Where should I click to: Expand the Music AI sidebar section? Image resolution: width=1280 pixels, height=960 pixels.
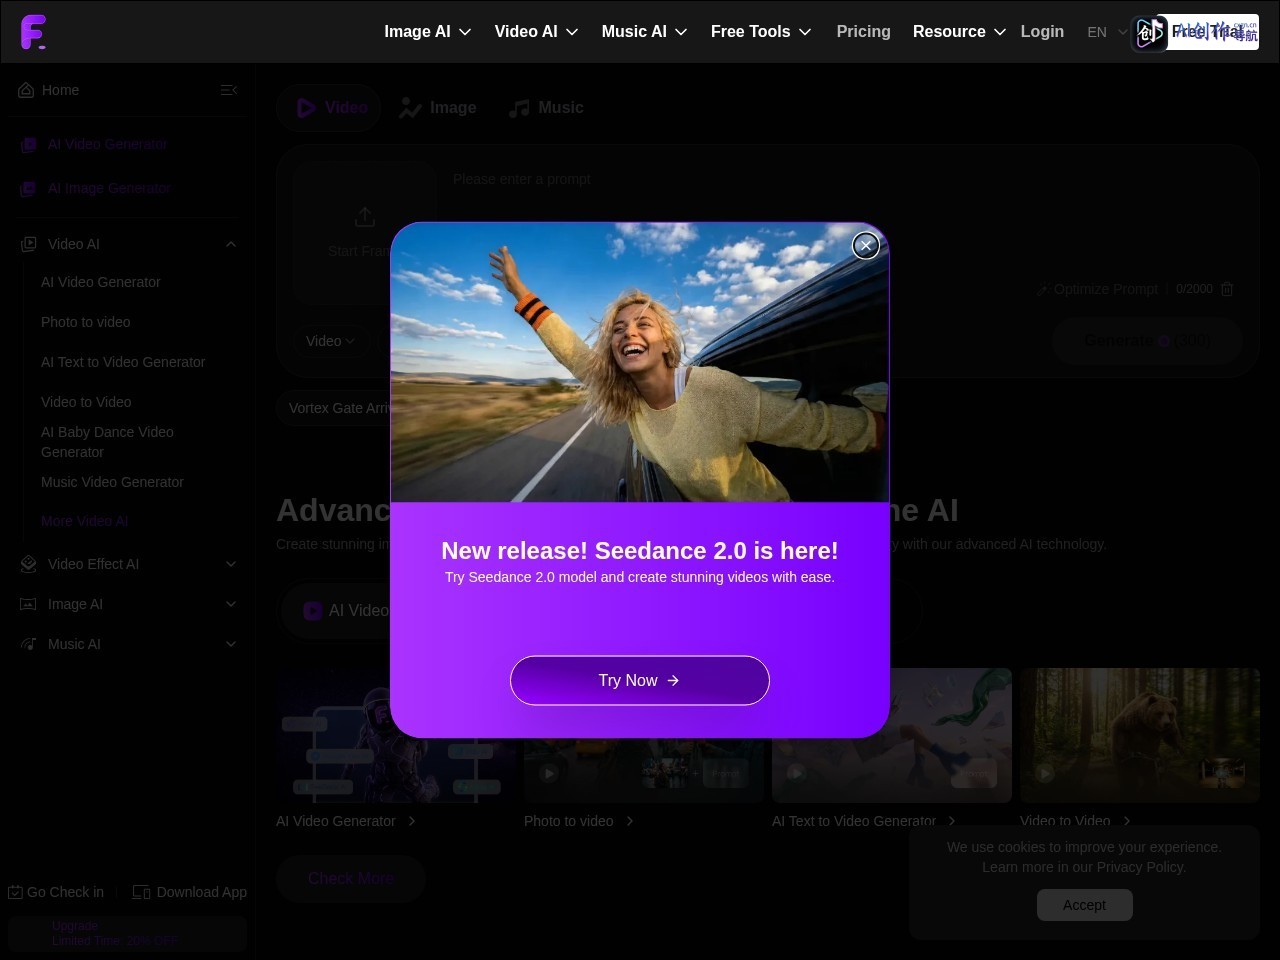[x=231, y=644]
